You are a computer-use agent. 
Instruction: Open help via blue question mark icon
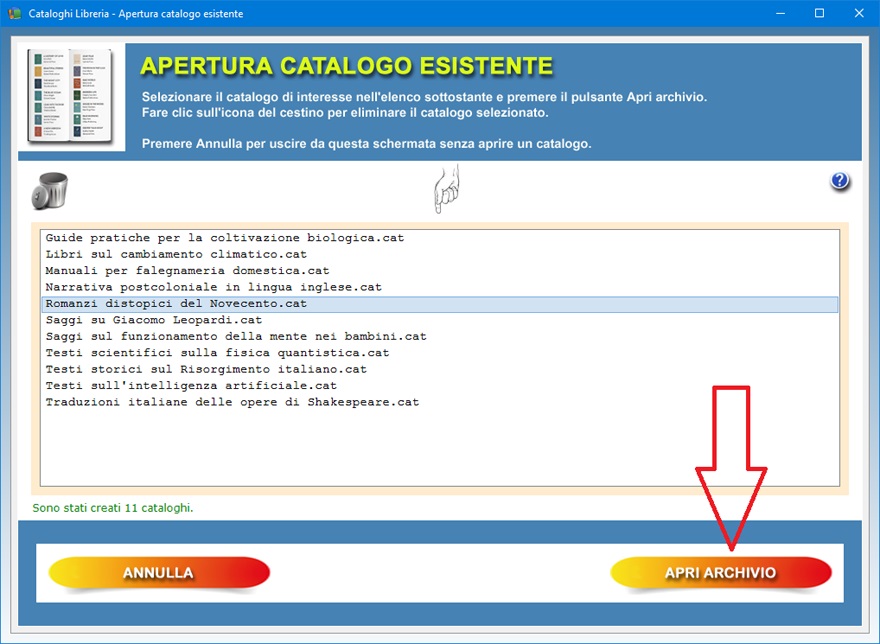pos(839,181)
